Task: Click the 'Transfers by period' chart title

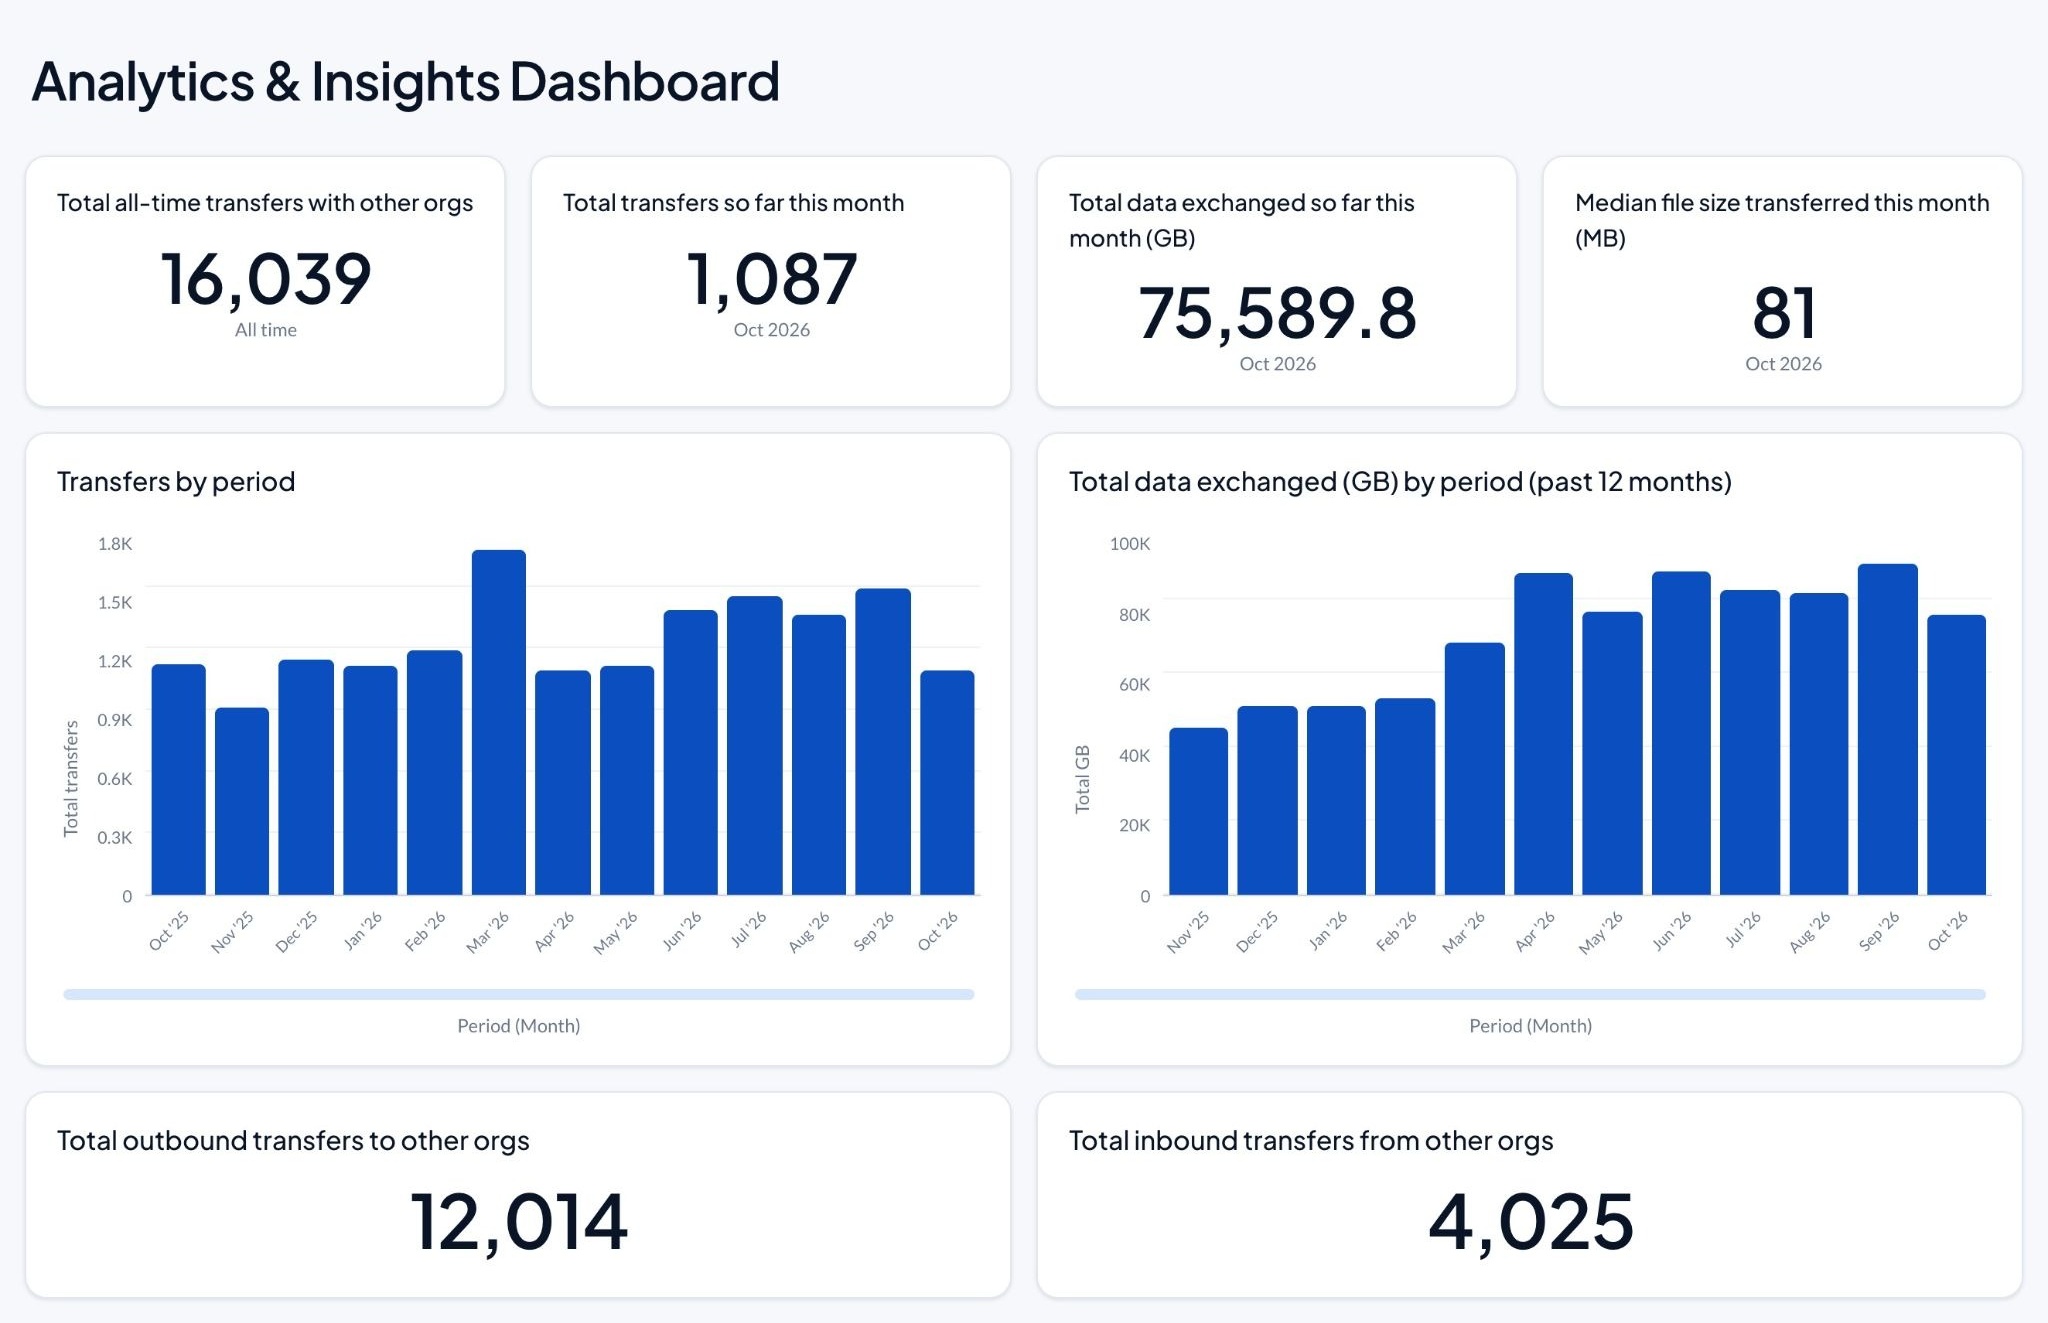Action: [x=176, y=482]
